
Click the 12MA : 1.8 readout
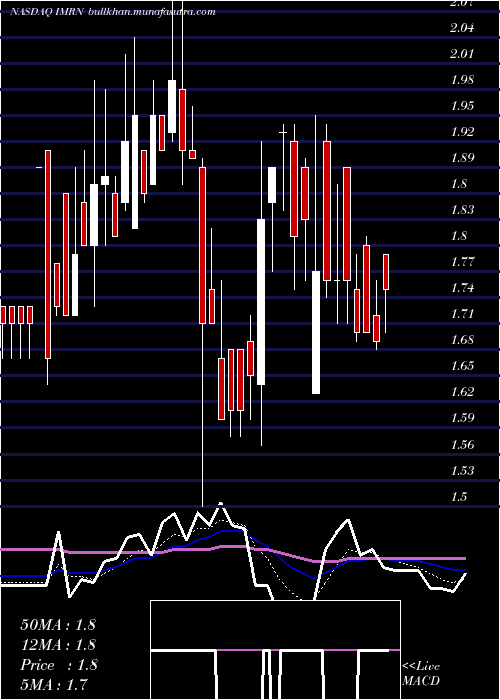click(58, 645)
